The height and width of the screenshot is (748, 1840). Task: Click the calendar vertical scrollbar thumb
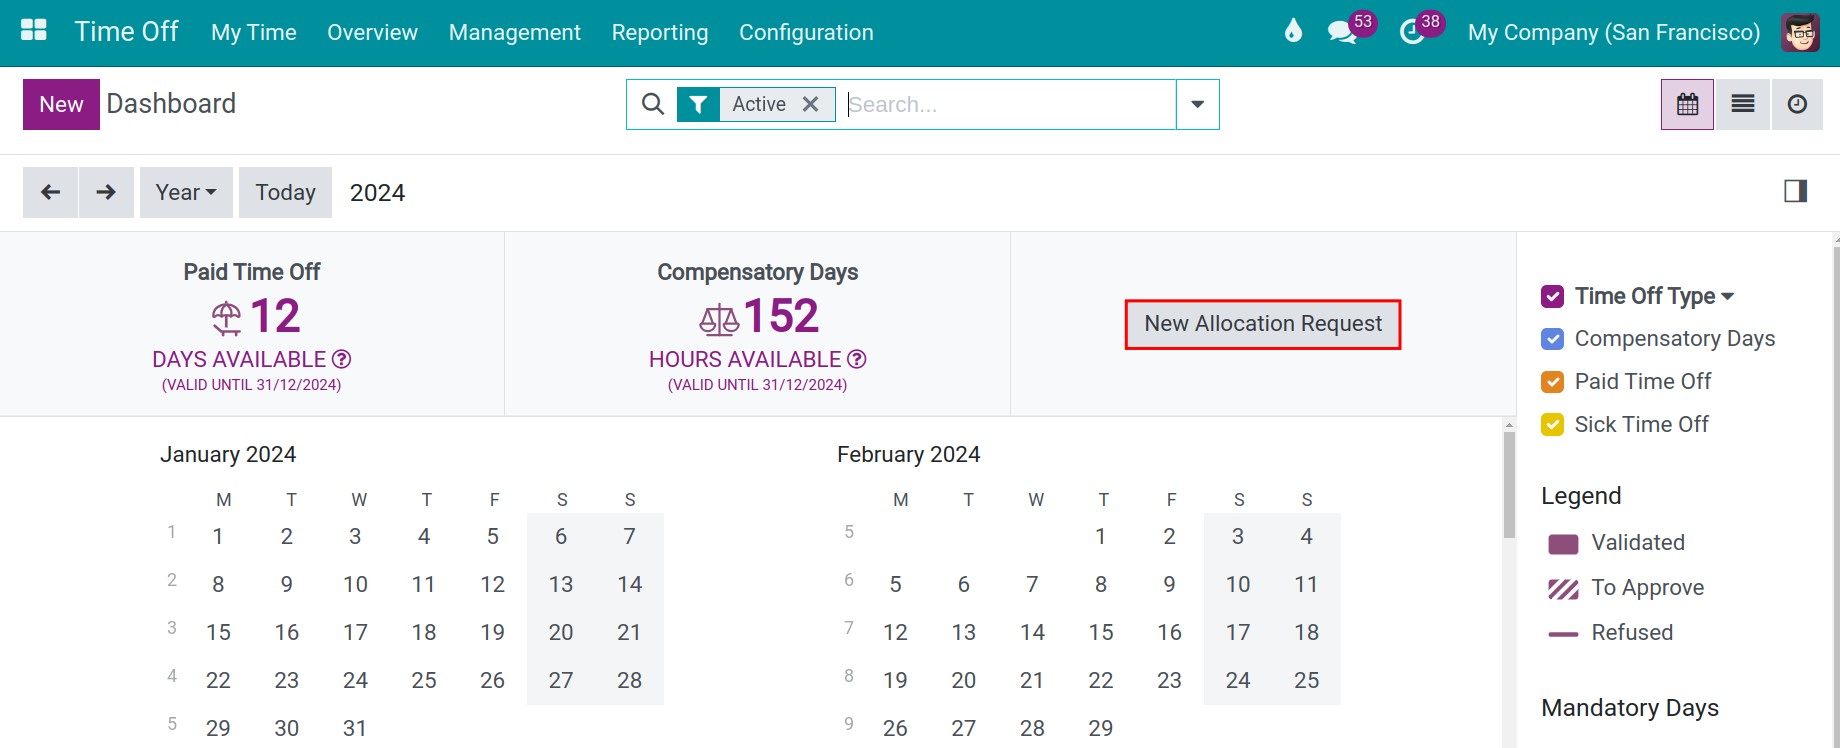pos(1509,485)
